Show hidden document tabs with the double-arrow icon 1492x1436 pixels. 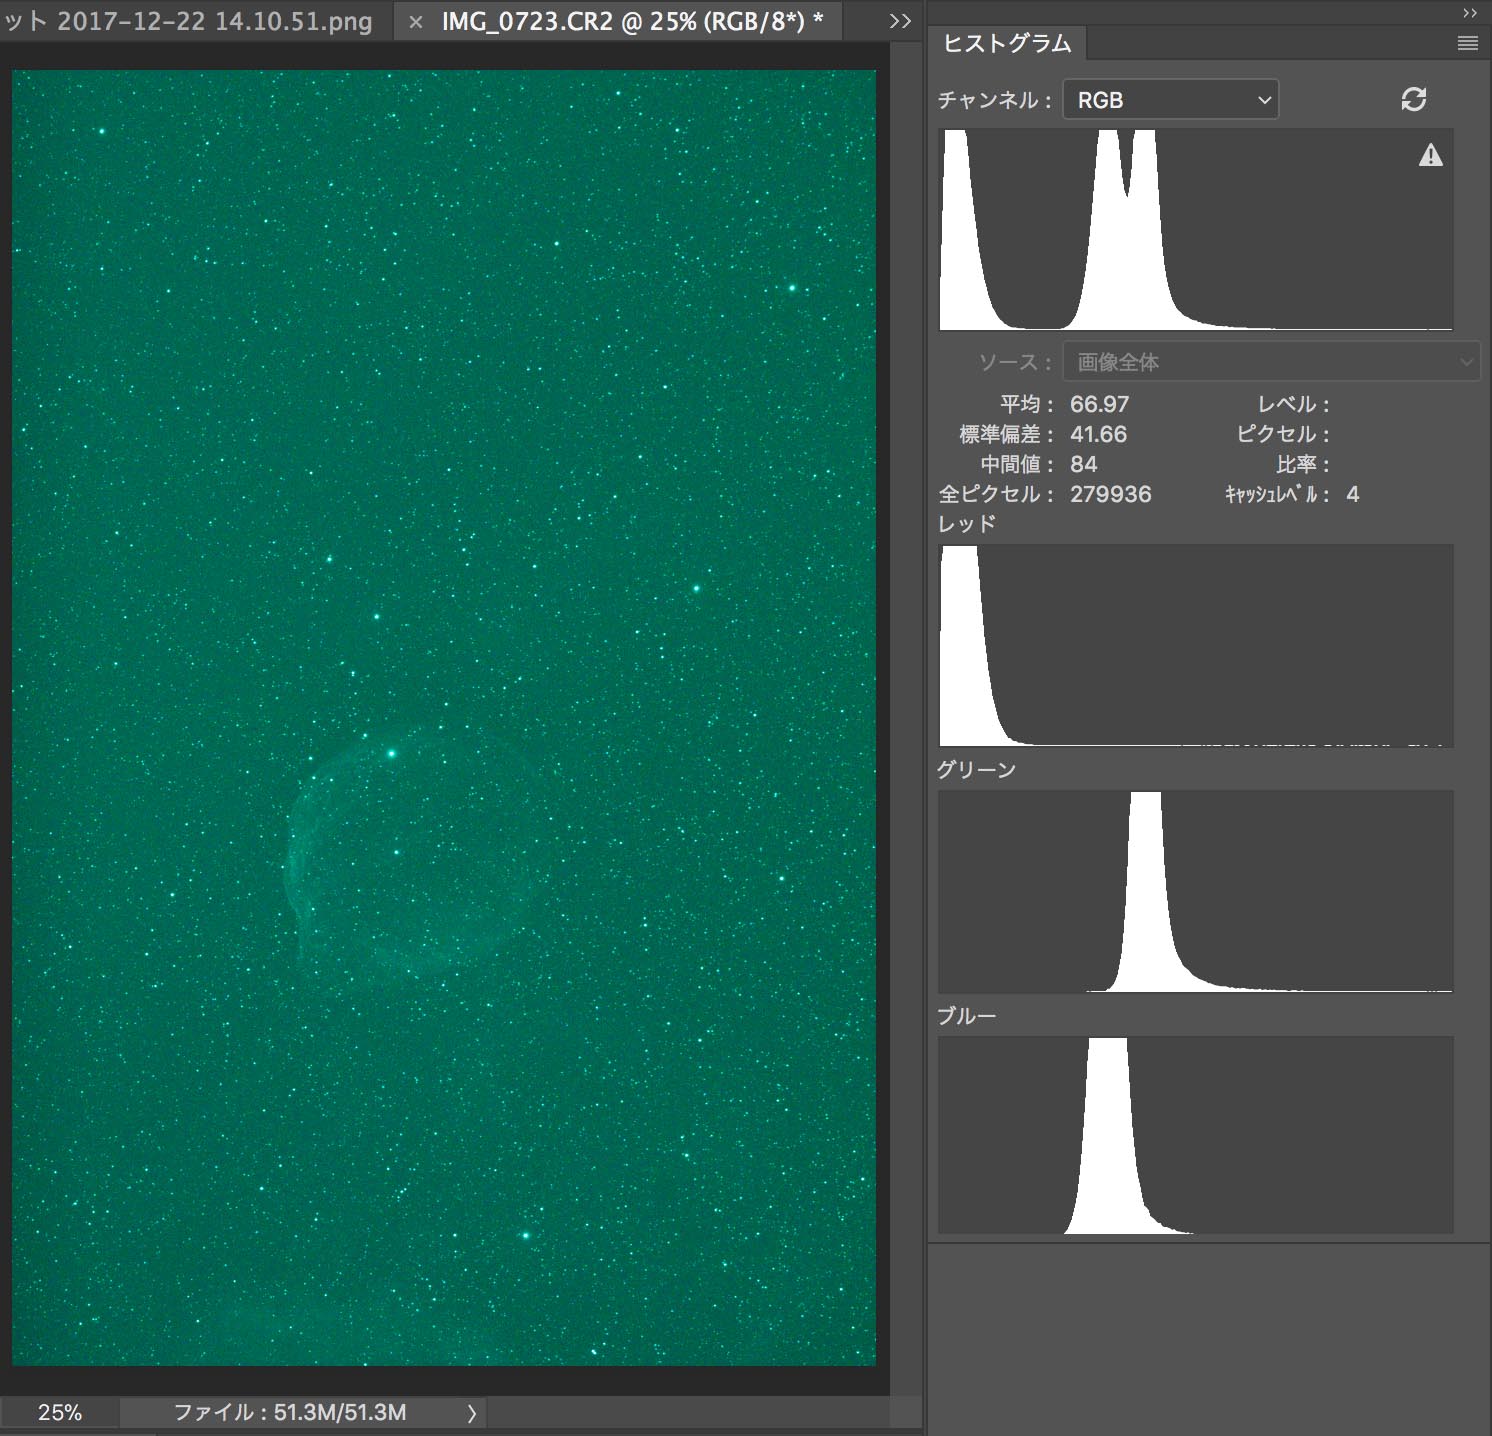click(x=900, y=21)
